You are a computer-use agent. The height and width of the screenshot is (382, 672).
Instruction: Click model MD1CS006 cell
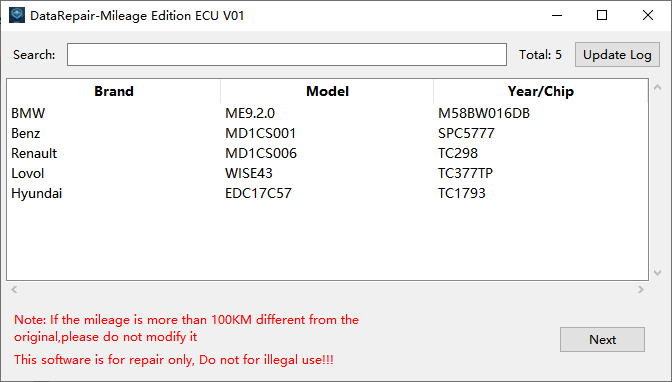[261, 153]
